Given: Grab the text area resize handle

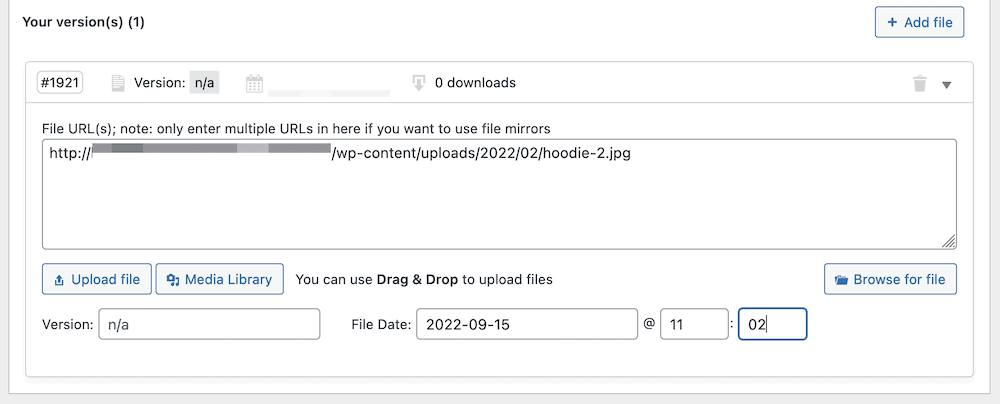Looking at the screenshot, I should (x=949, y=241).
